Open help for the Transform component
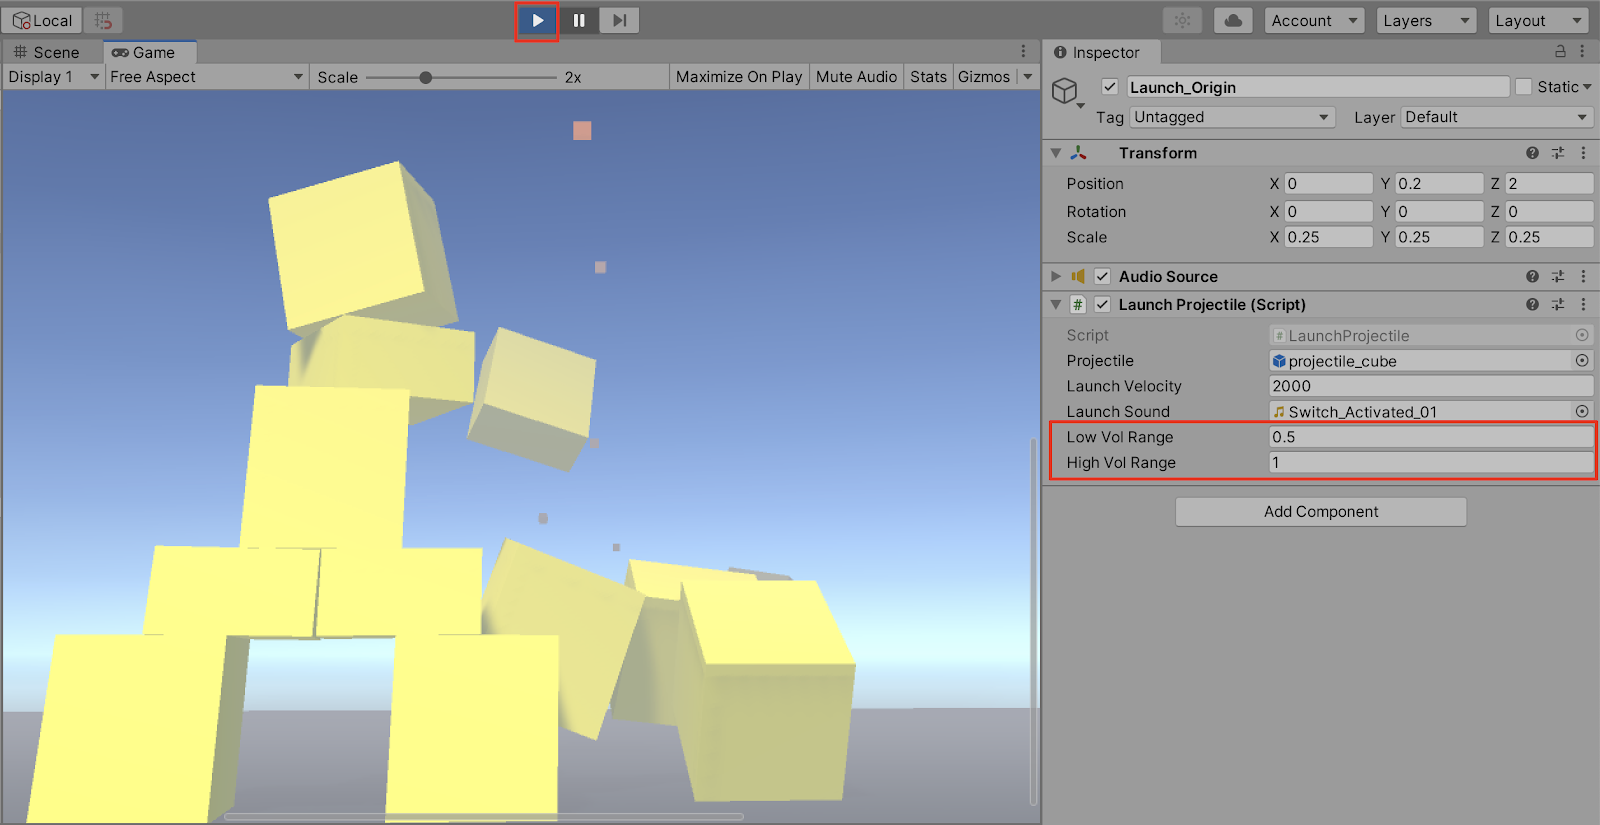The image size is (1600, 825). pyautogui.click(x=1532, y=153)
